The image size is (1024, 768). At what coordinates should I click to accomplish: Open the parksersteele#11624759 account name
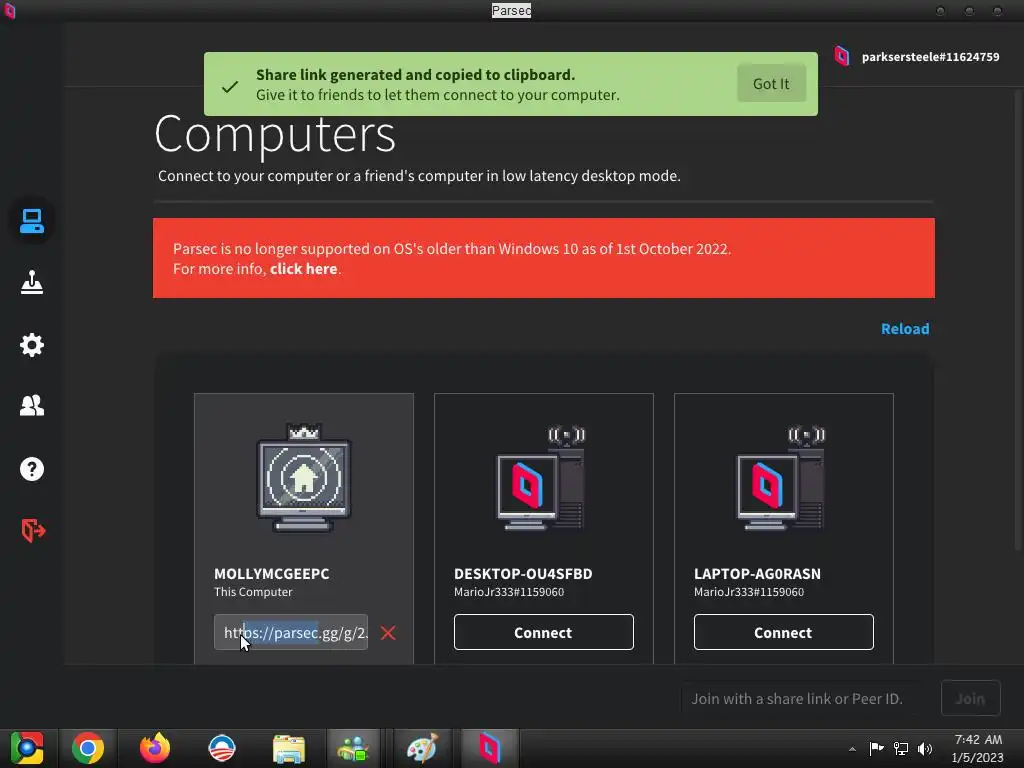click(x=931, y=57)
